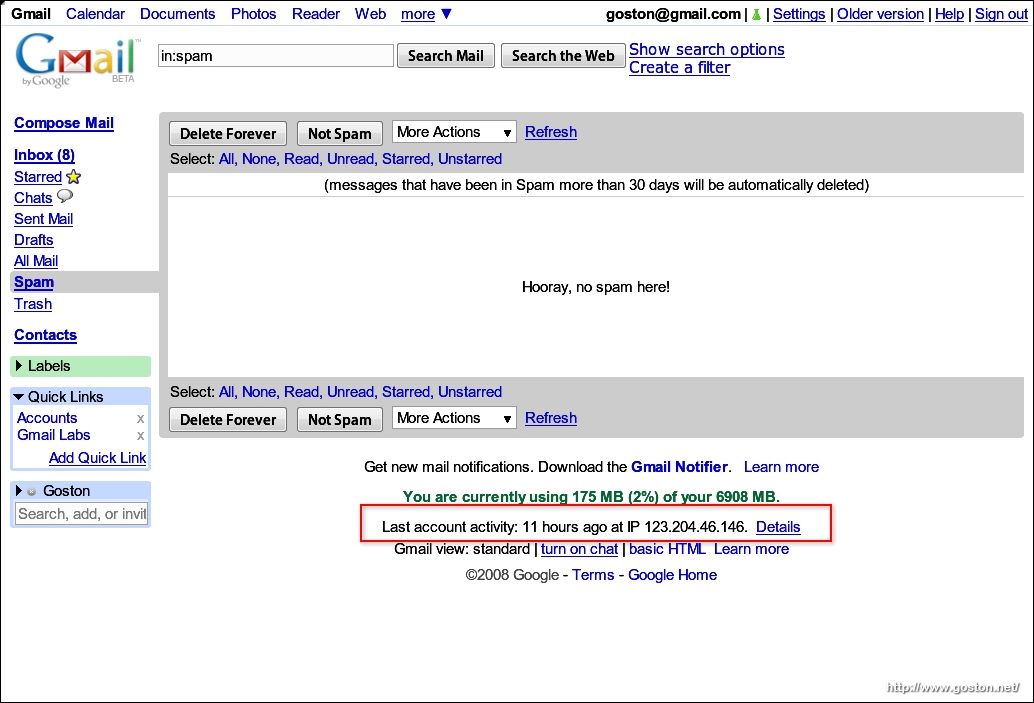1034x703 pixels.
Task: Open the Starred folder link
Action: point(38,177)
